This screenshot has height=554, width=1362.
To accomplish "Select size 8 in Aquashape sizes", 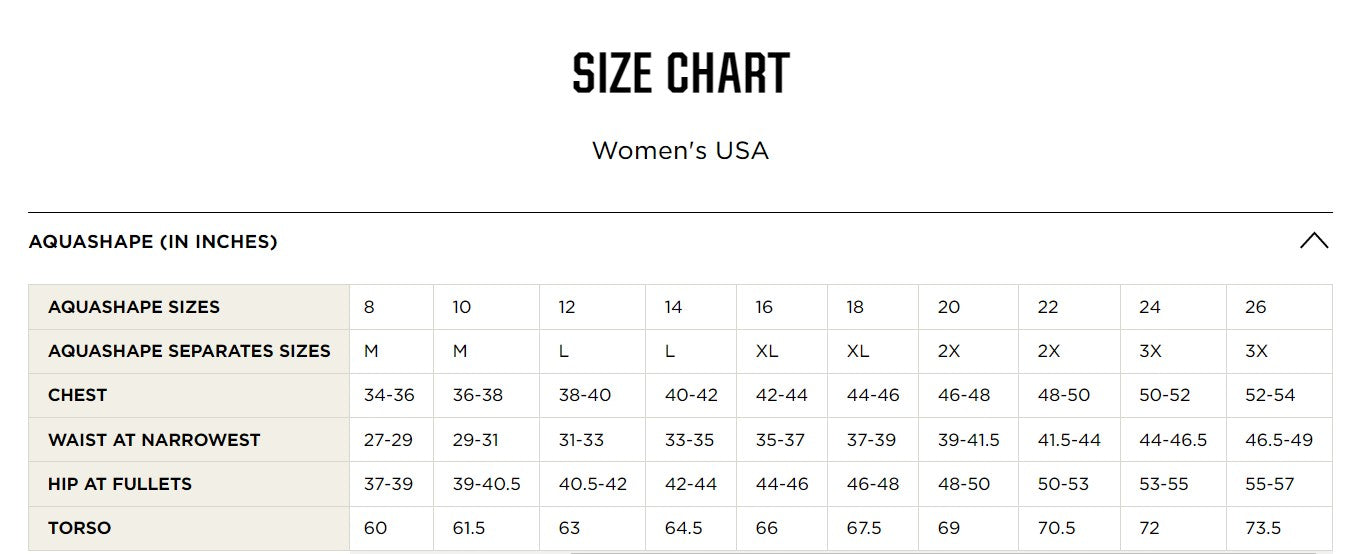I will point(369,307).
